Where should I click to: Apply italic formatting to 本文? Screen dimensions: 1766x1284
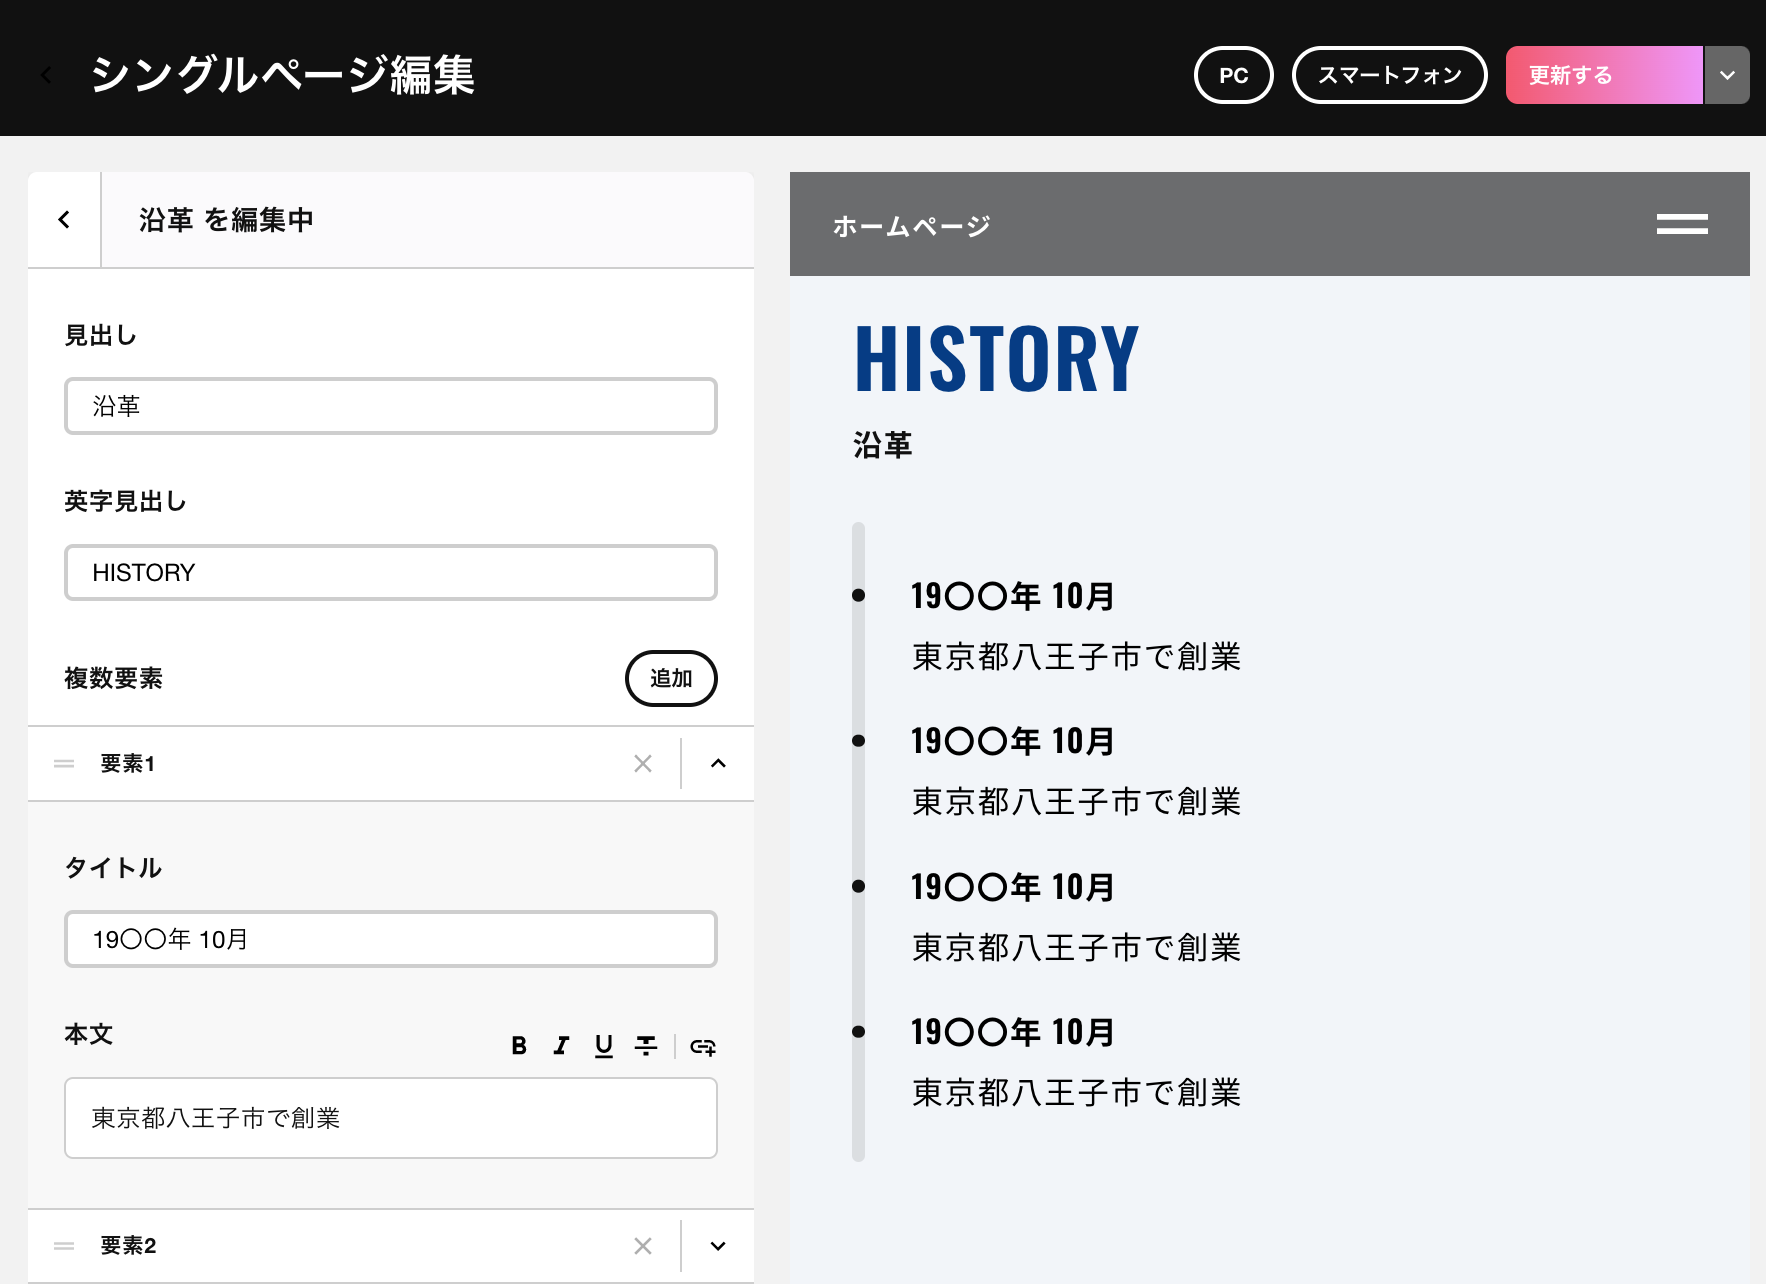click(x=561, y=1046)
